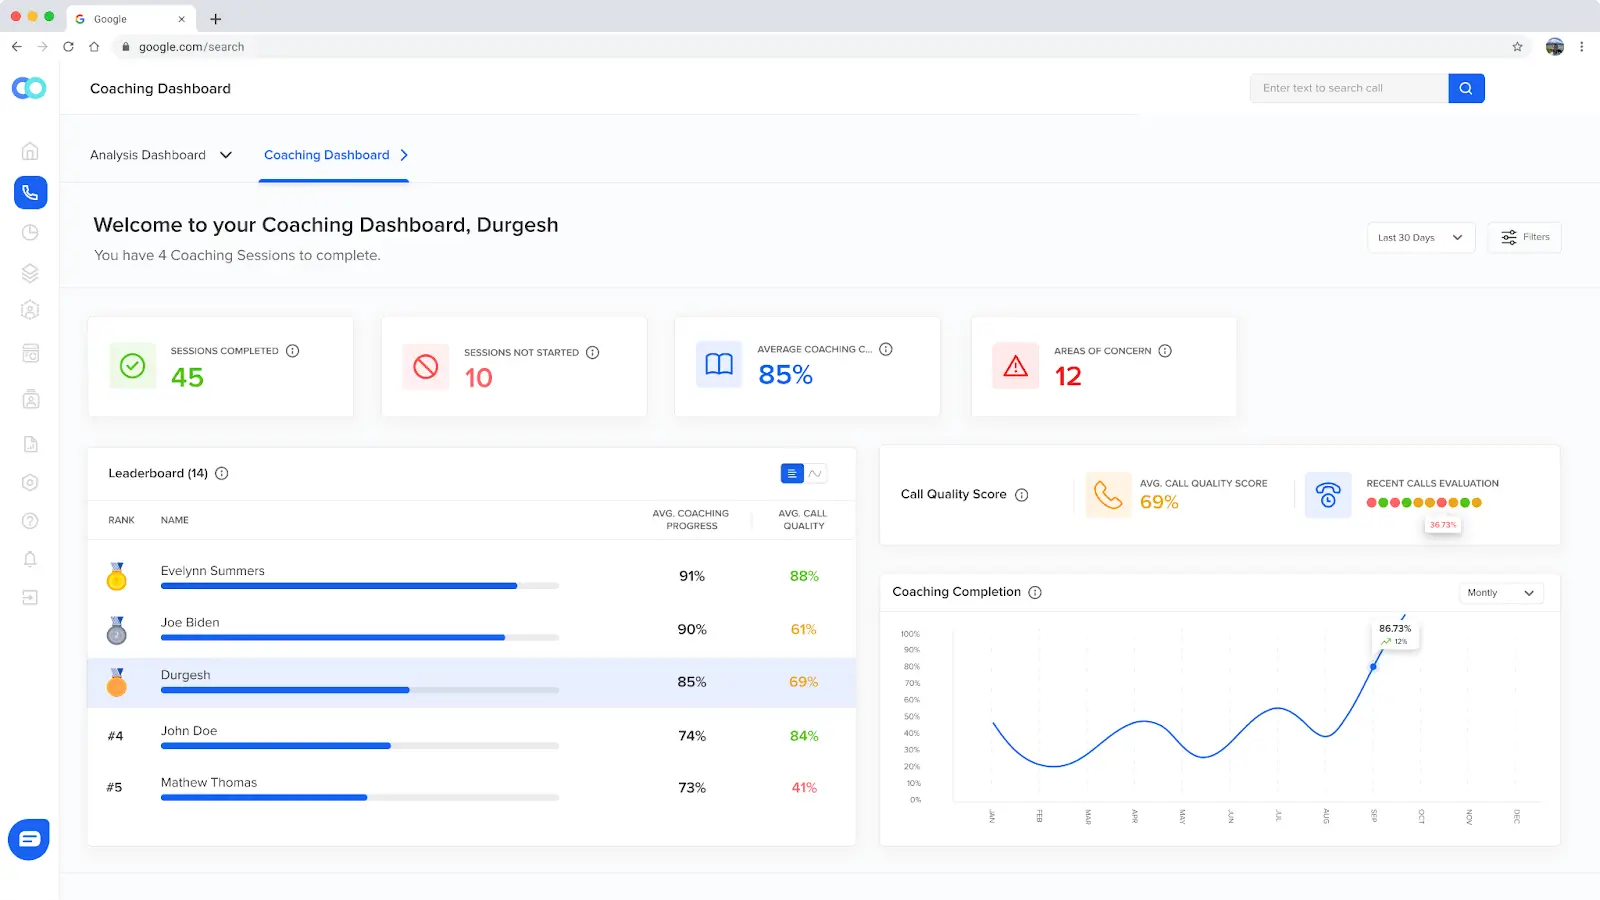
Task: Click the notifications bell icon
Action: pyautogui.click(x=30, y=558)
